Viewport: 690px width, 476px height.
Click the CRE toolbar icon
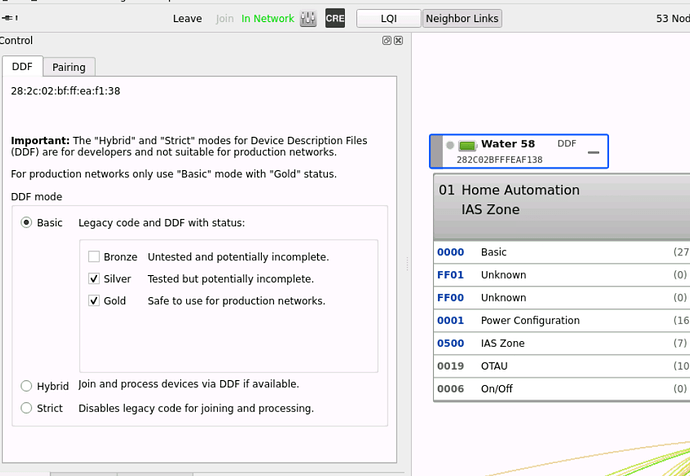335,18
